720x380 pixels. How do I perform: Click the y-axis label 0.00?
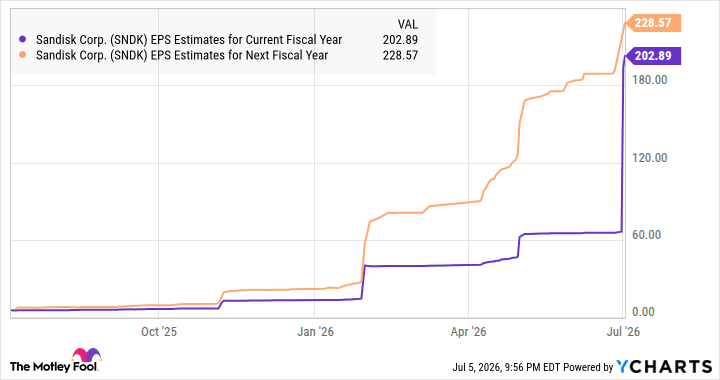(643, 312)
